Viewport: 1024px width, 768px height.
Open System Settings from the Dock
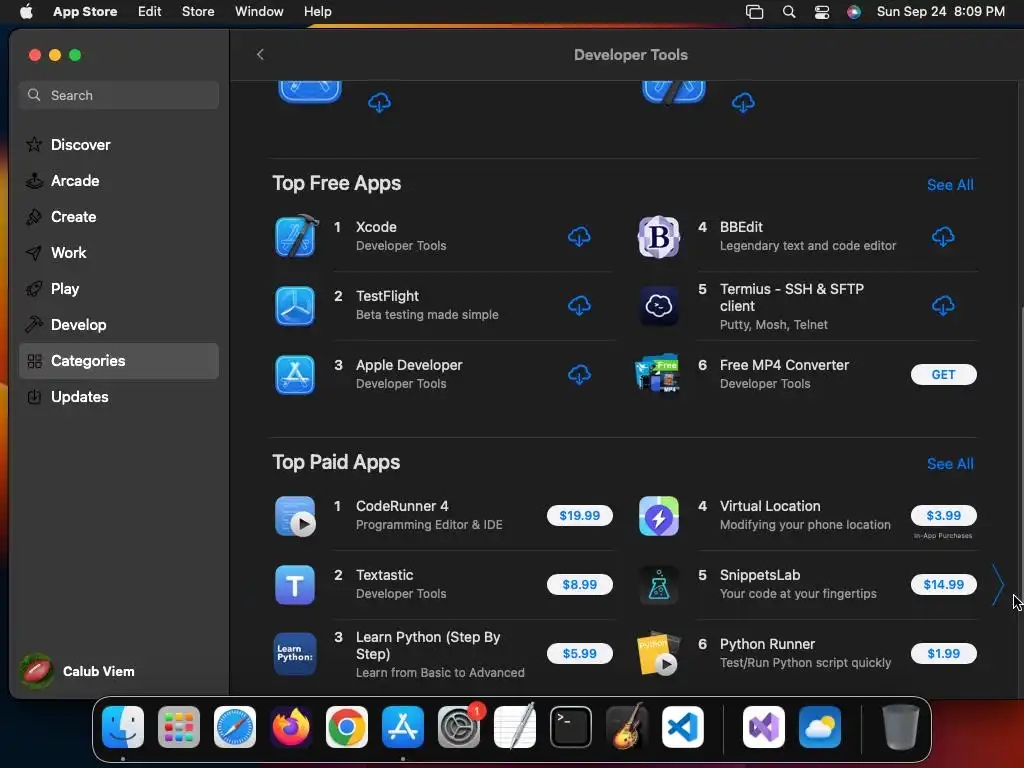click(458, 727)
